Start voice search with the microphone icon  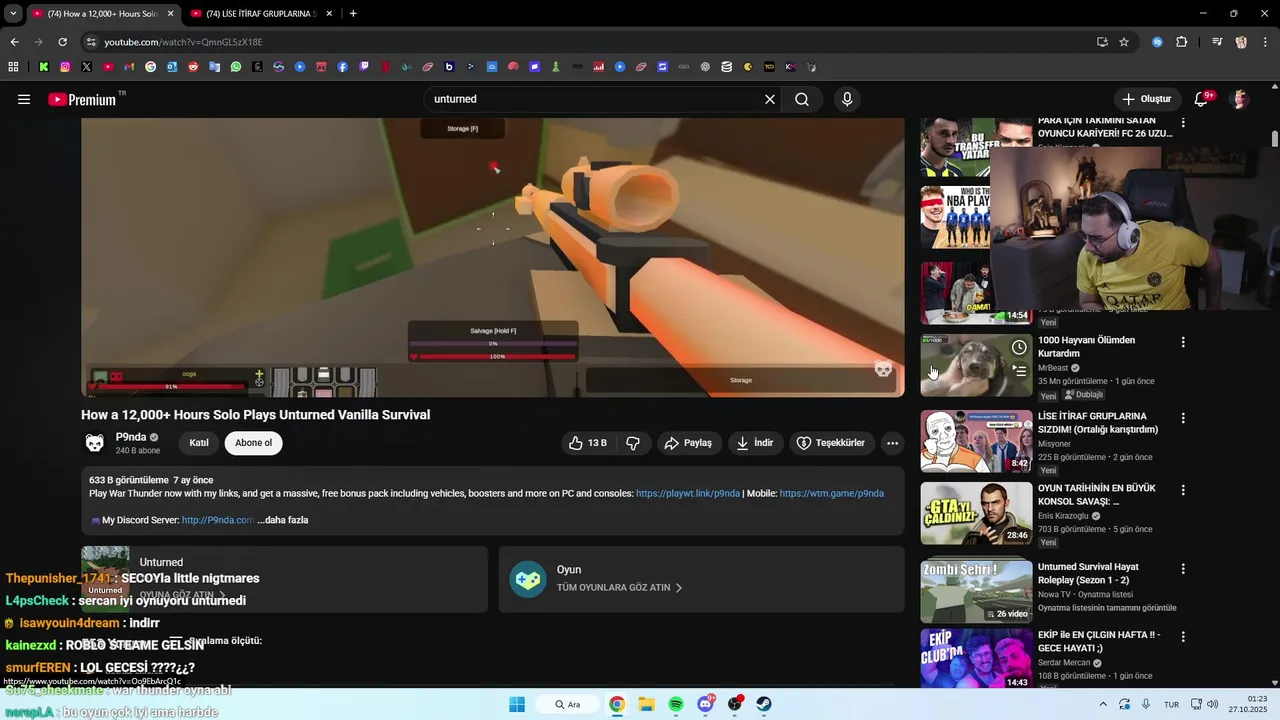pos(847,99)
